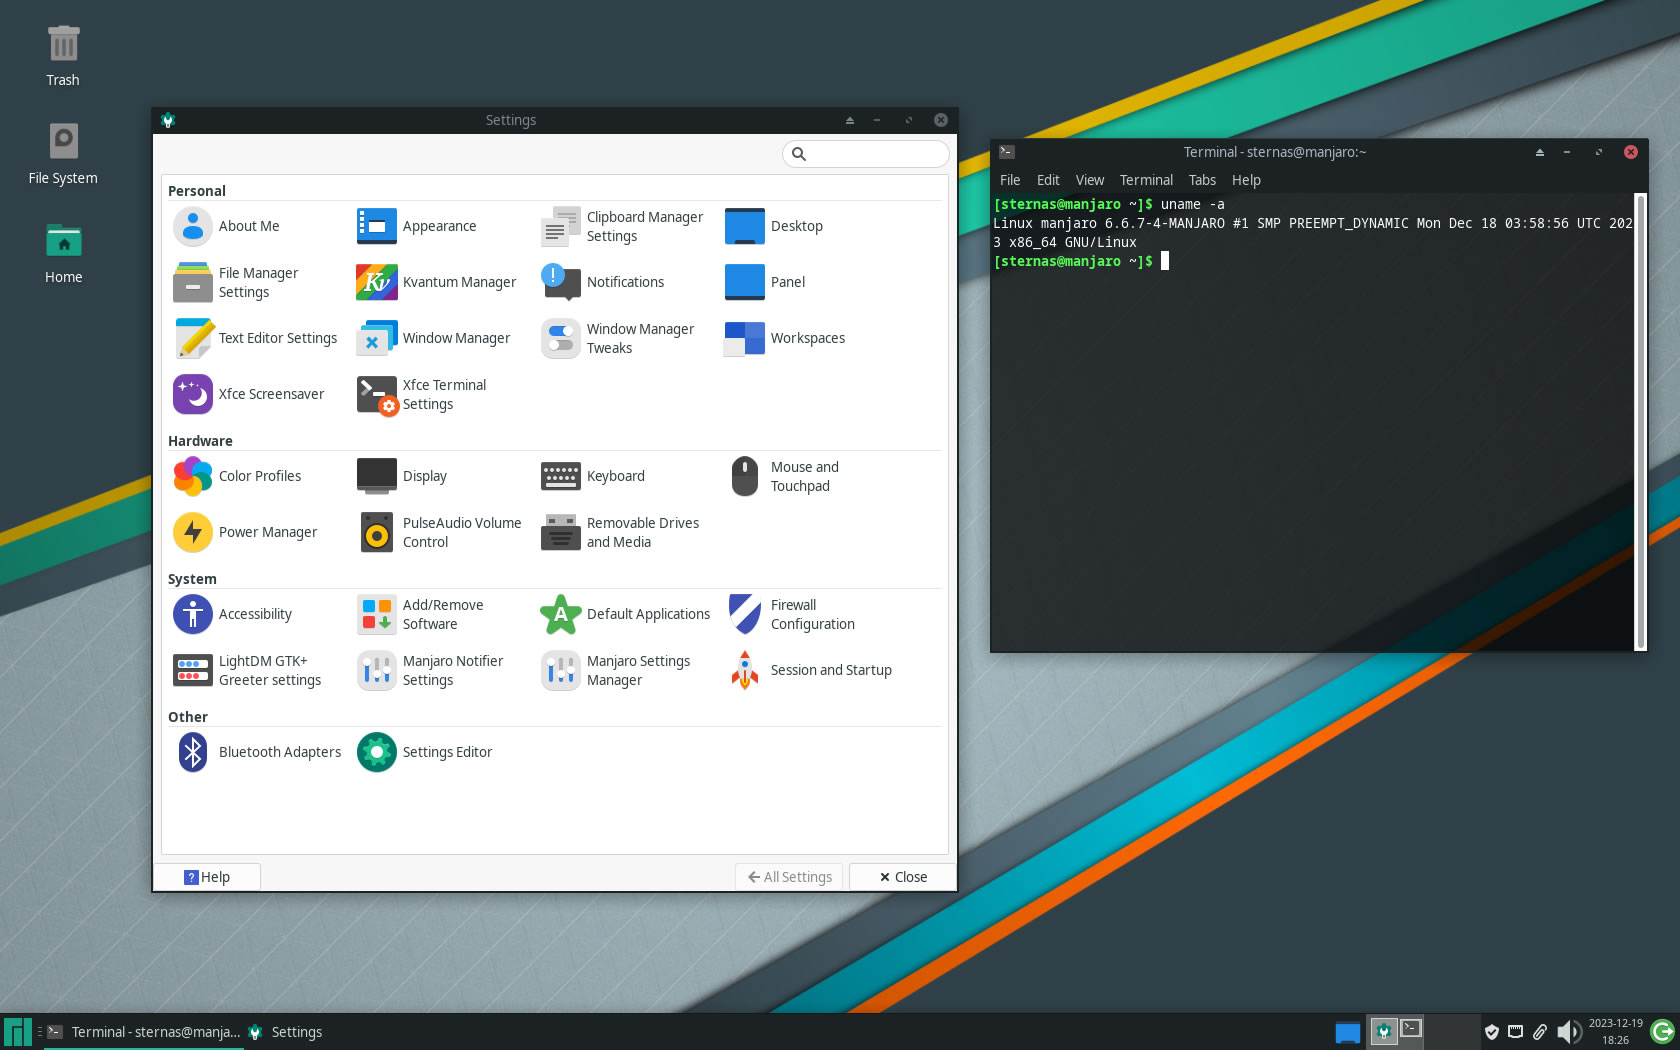Open Terminal Help menu
Screen dimensions: 1680x1050
[1246, 180]
